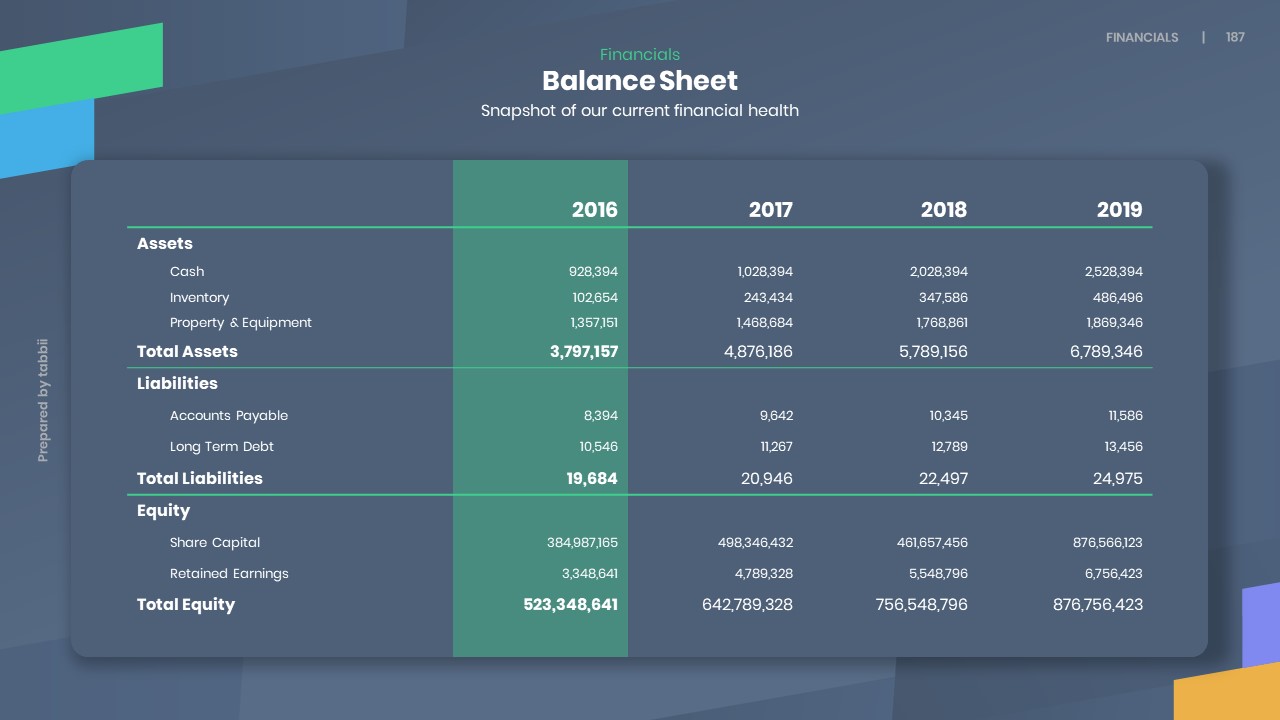Click the 2016 Total Assets value 3,797,157
This screenshot has width=1280, height=720.
pos(584,352)
